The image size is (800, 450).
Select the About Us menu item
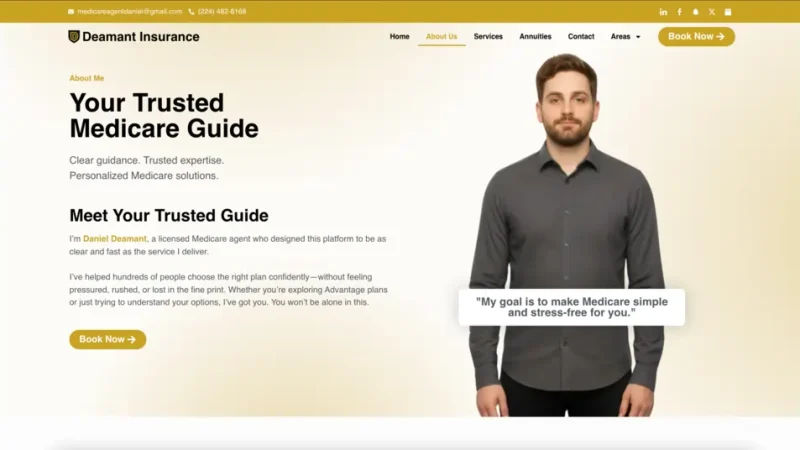441,37
